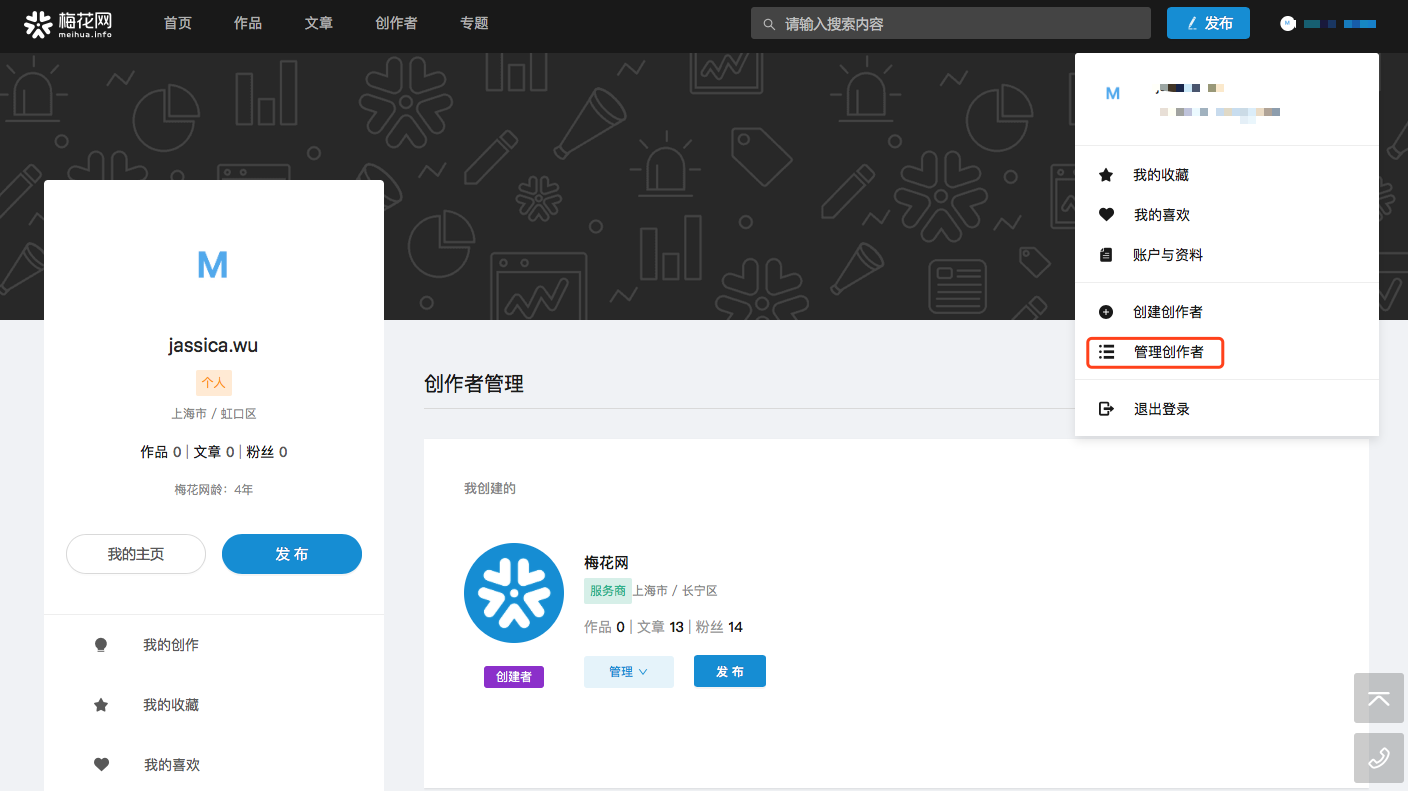
Task: Click the 我的主页 button
Action: click(x=136, y=554)
